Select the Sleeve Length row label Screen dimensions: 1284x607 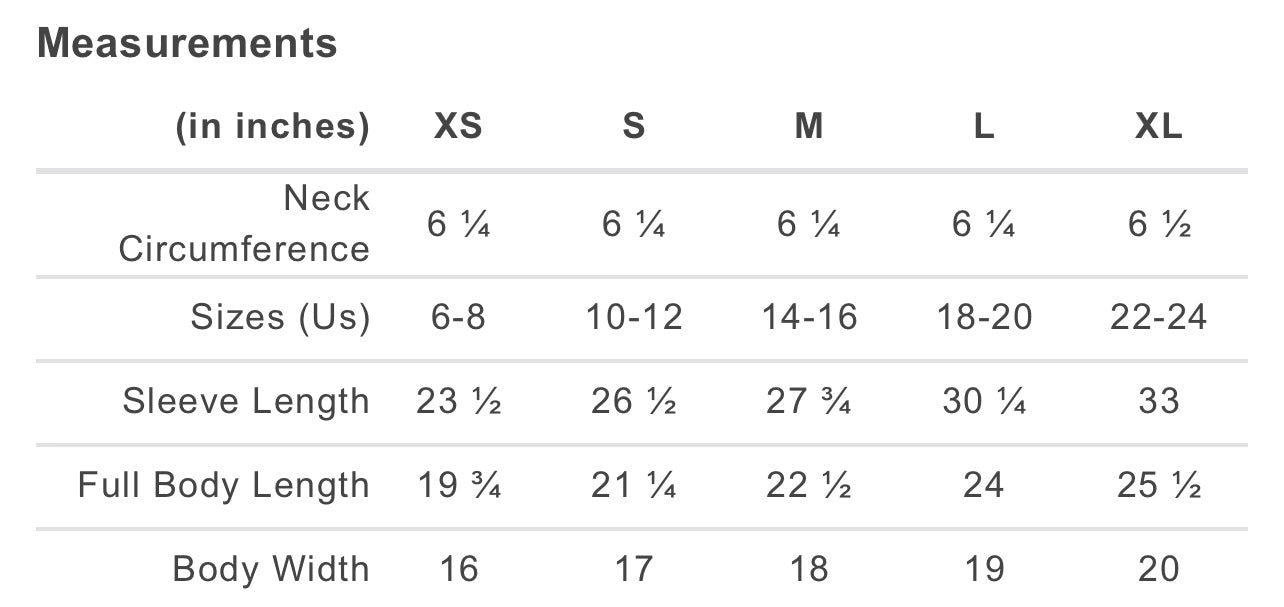click(246, 401)
